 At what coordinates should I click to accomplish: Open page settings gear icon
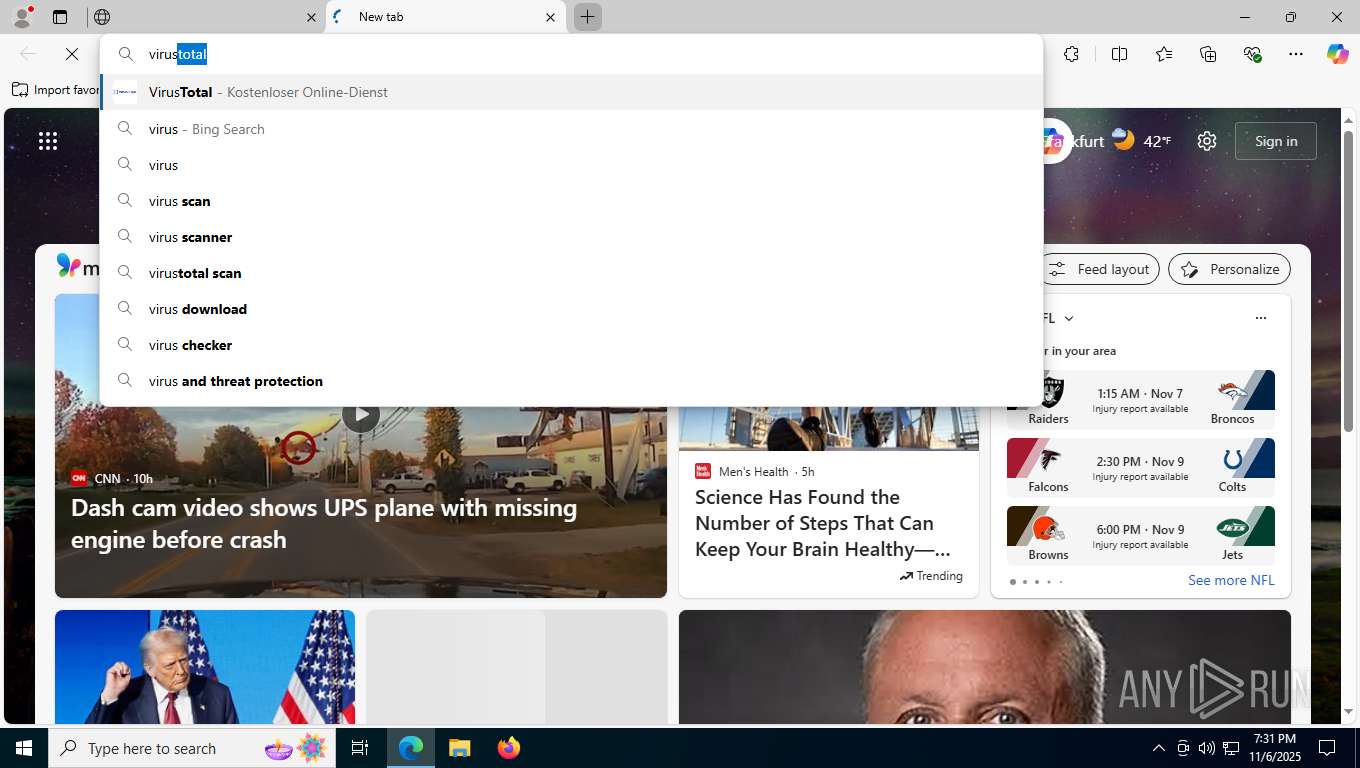(1207, 141)
